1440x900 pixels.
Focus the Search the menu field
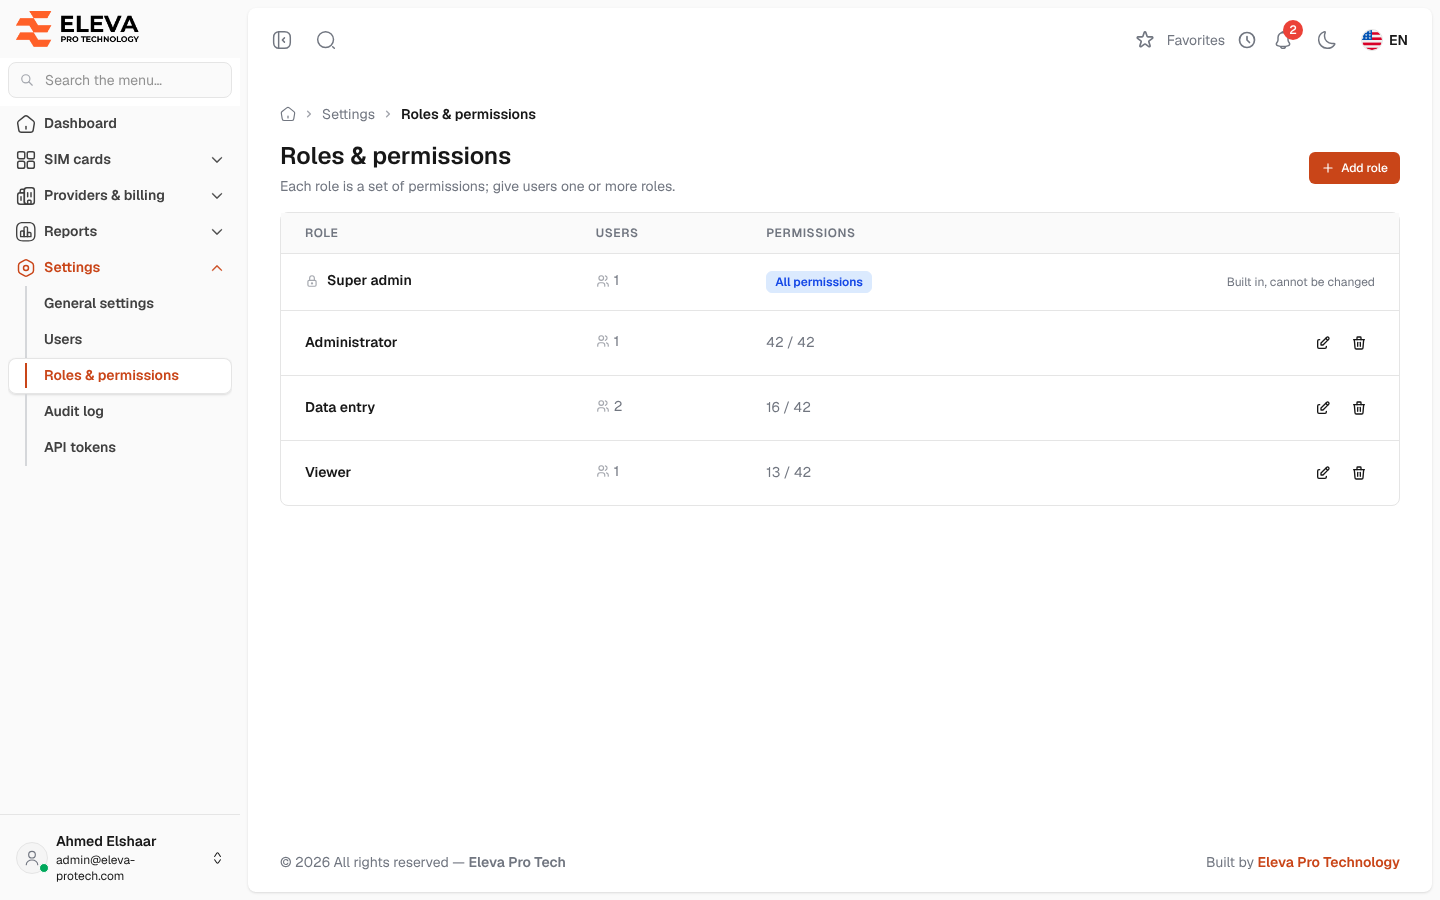[x=120, y=80]
